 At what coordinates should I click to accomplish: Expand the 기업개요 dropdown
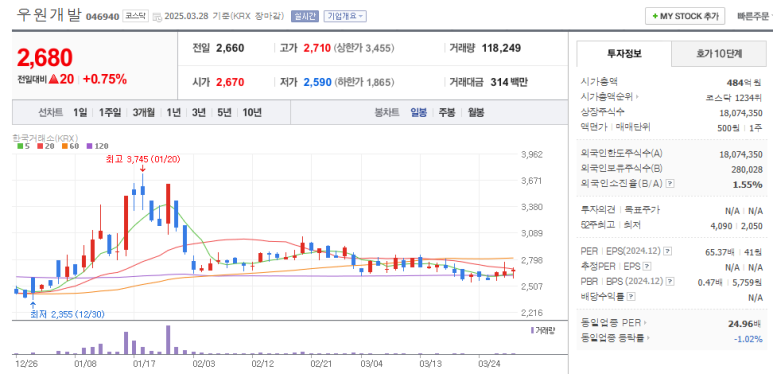pos(345,16)
